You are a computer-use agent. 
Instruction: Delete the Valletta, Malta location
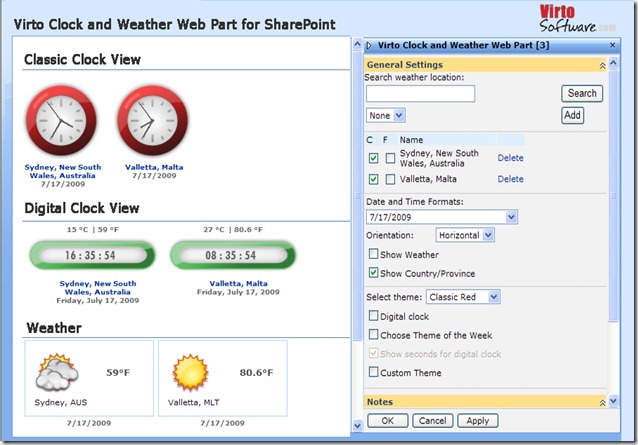click(x=510, y=179)
